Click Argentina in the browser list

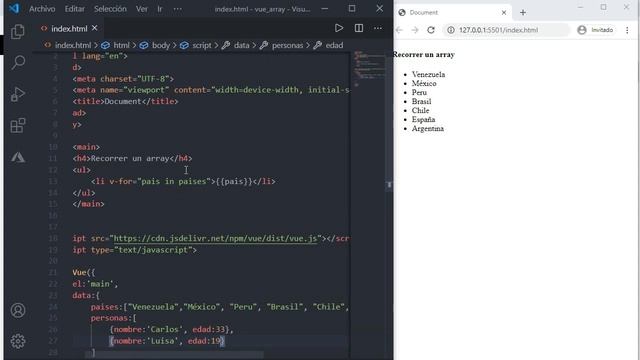tap(428, 128)
